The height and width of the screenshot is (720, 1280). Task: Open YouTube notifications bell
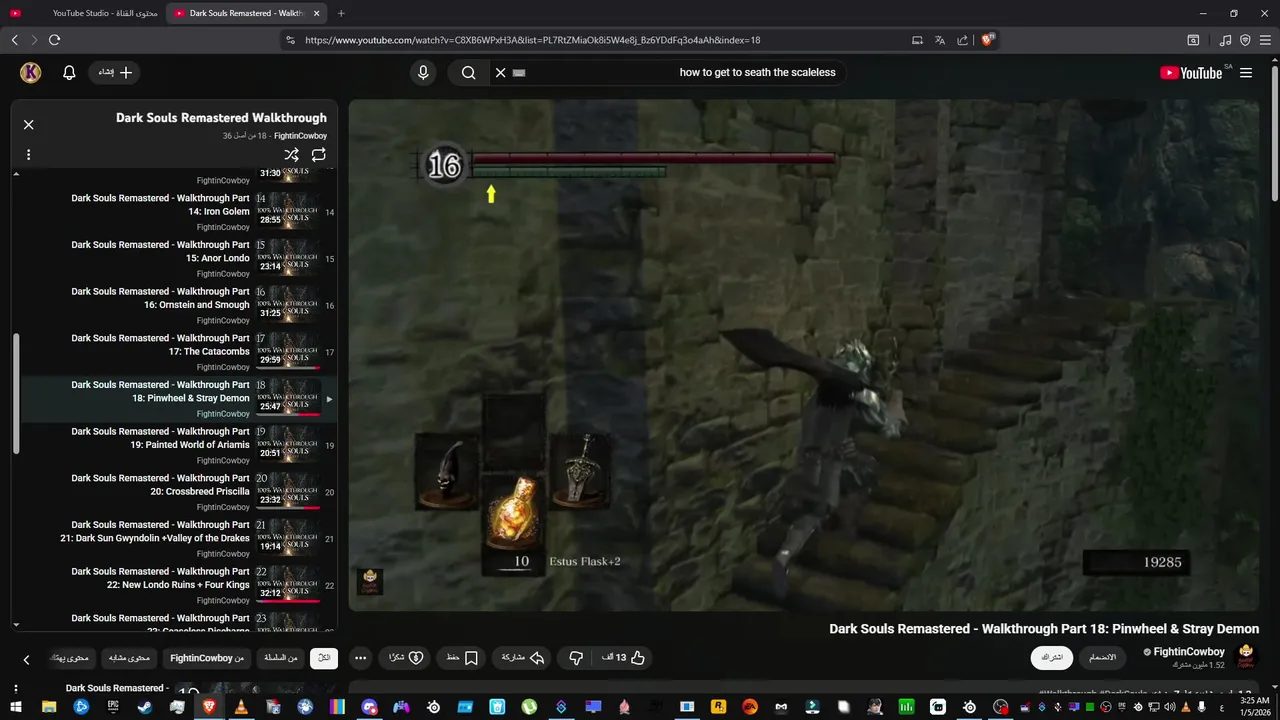click(x=69, y=72)
